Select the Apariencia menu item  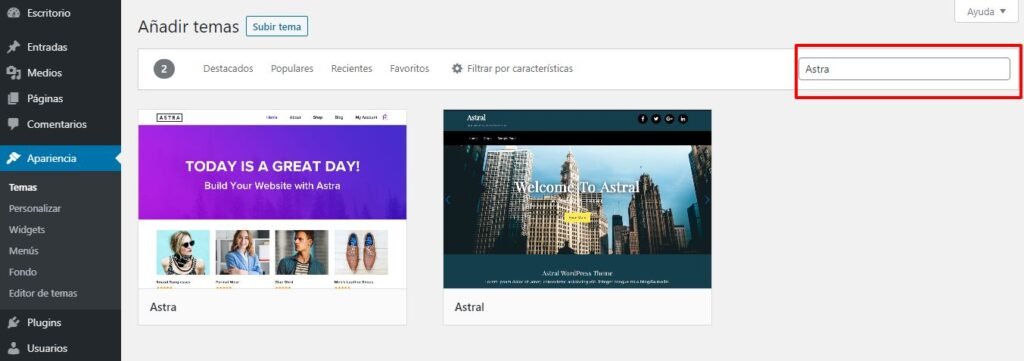click(60, 158)
